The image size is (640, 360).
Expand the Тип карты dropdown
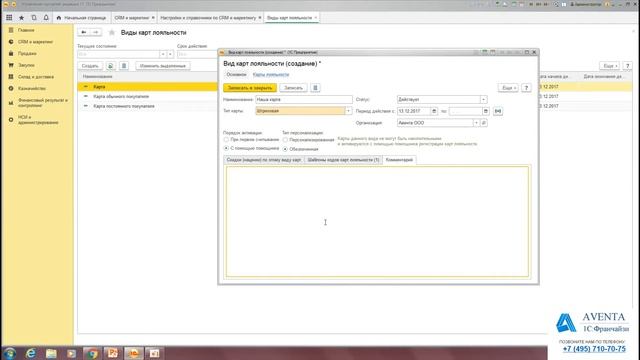[348, 111]
